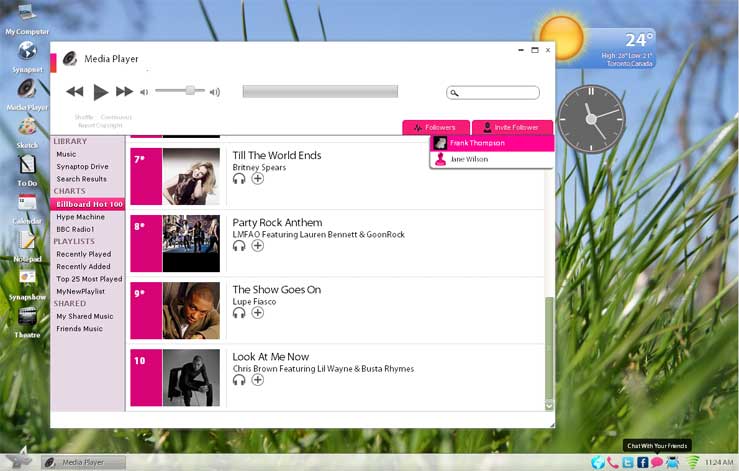This screenshot has height=471, width=739.
Task: Click the track progress bar
Action: point(320,91)
